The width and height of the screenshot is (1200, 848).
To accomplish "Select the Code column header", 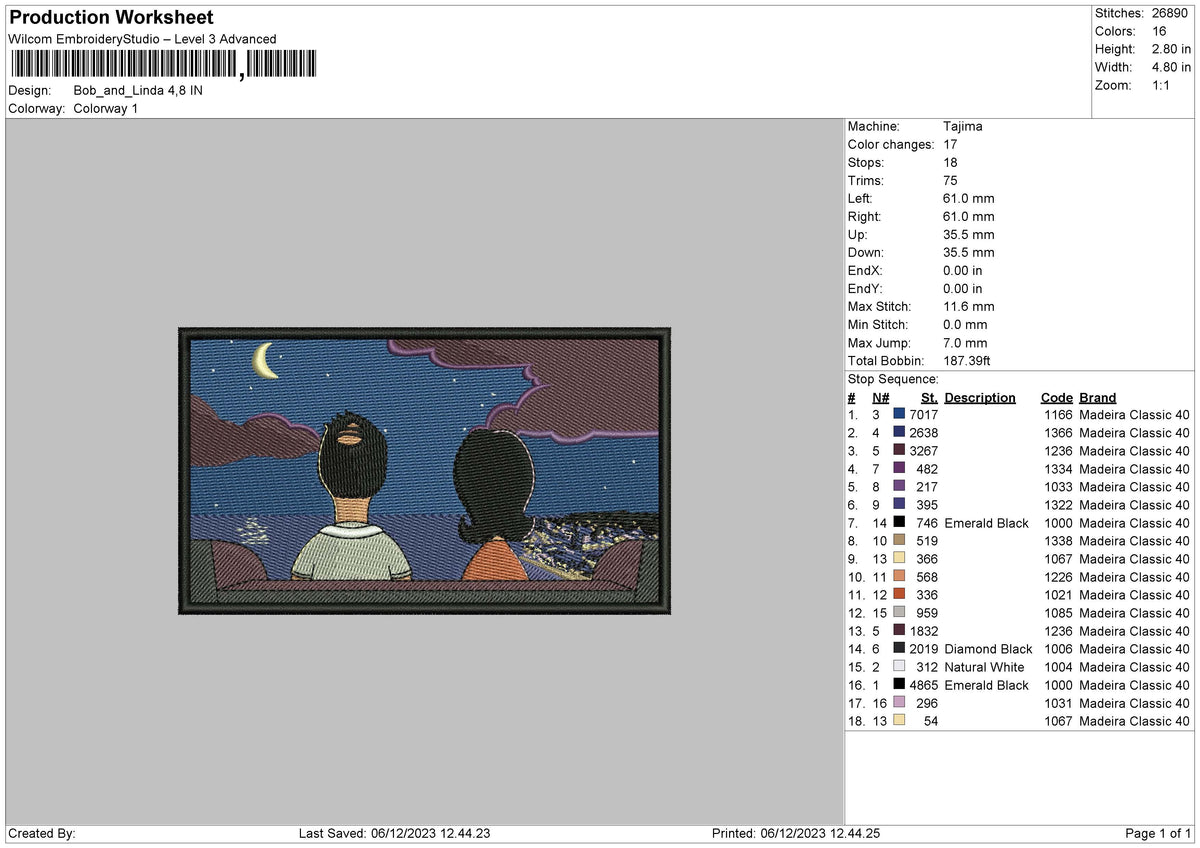I will click(x=1056, y=397).
